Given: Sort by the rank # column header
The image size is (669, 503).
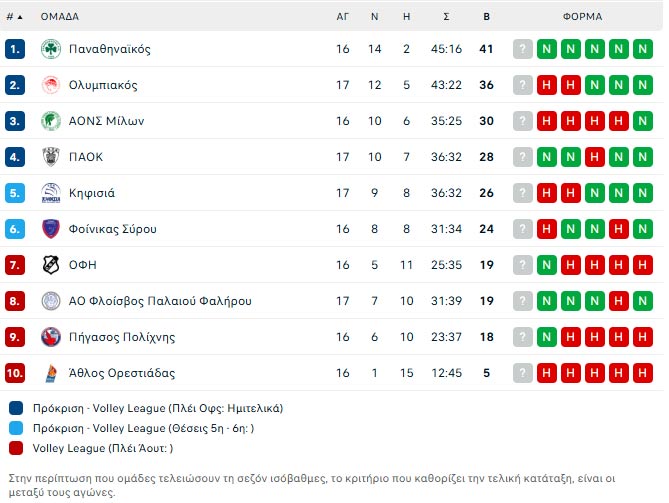Looking at the screenshot, I should click(x=11, y=17).
